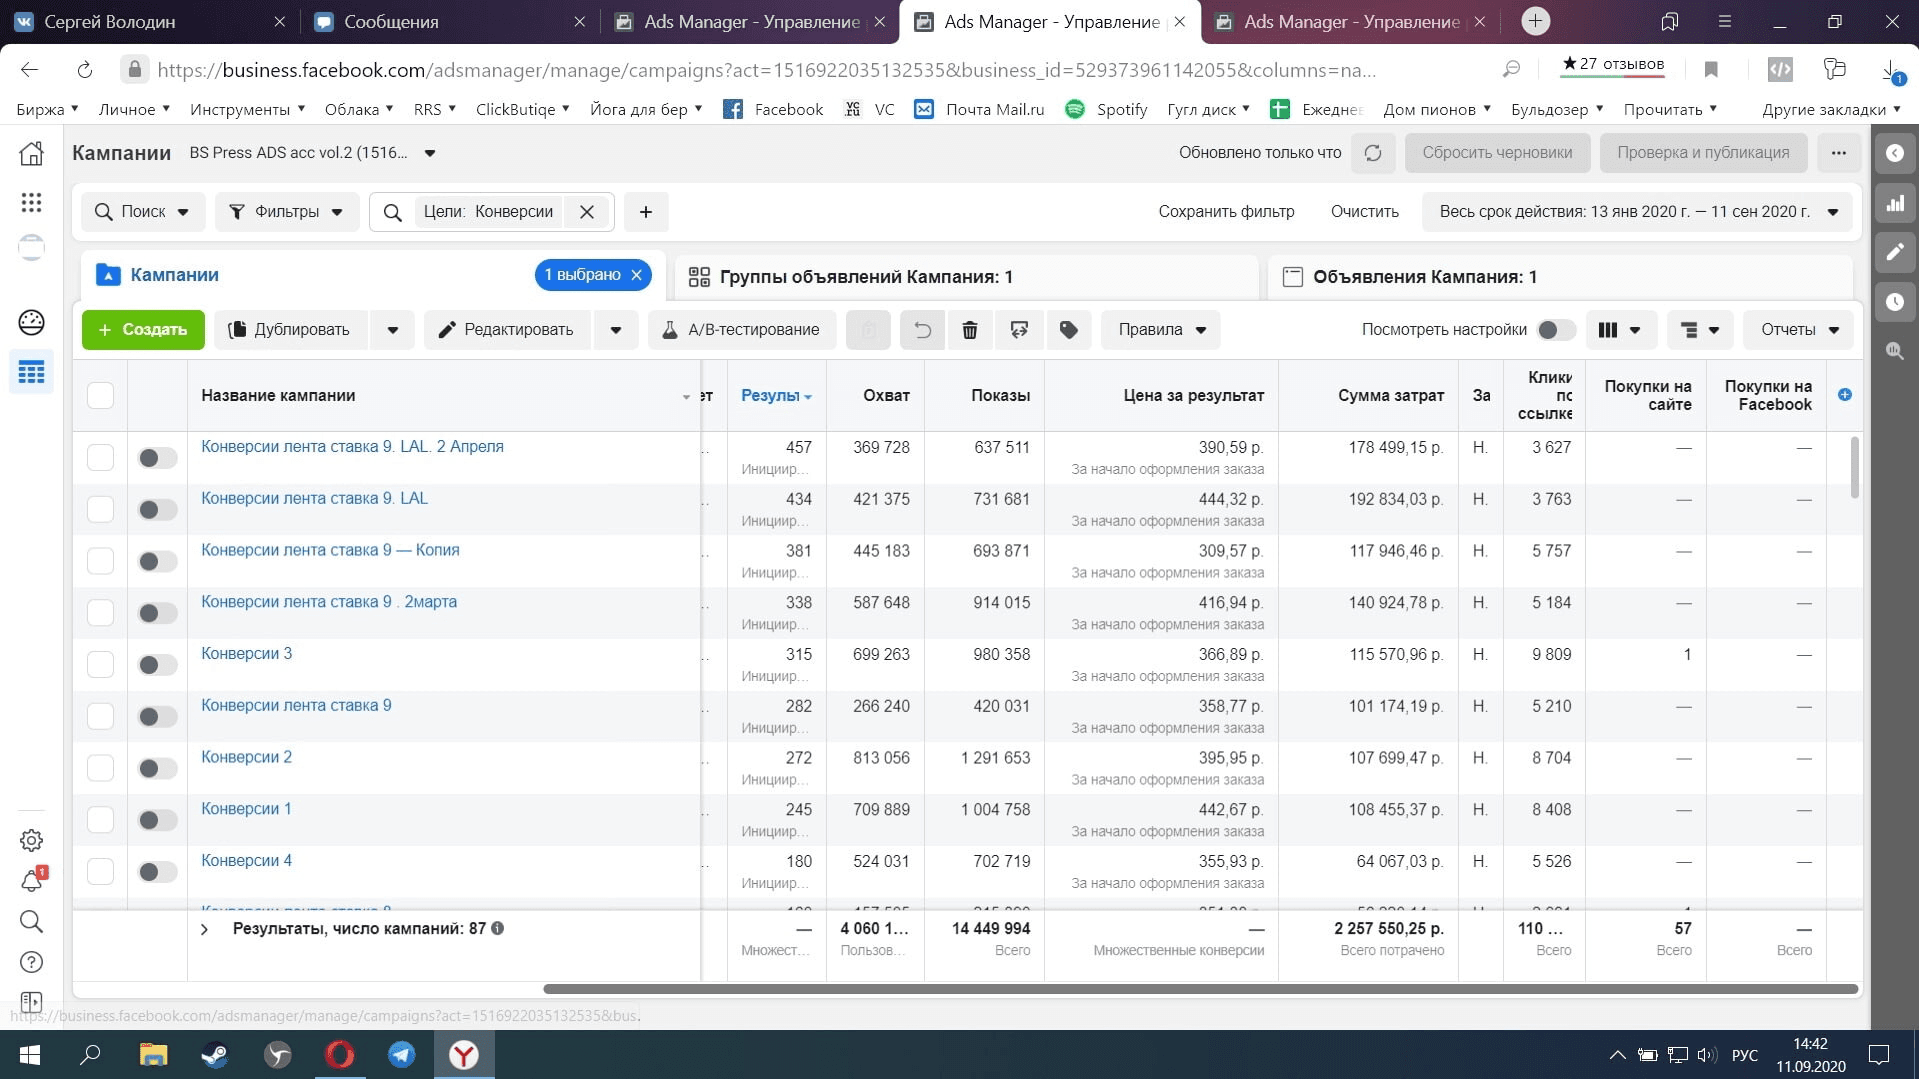
Task: Open the more options ellipsis menu
Action: tap(1838, 153)
